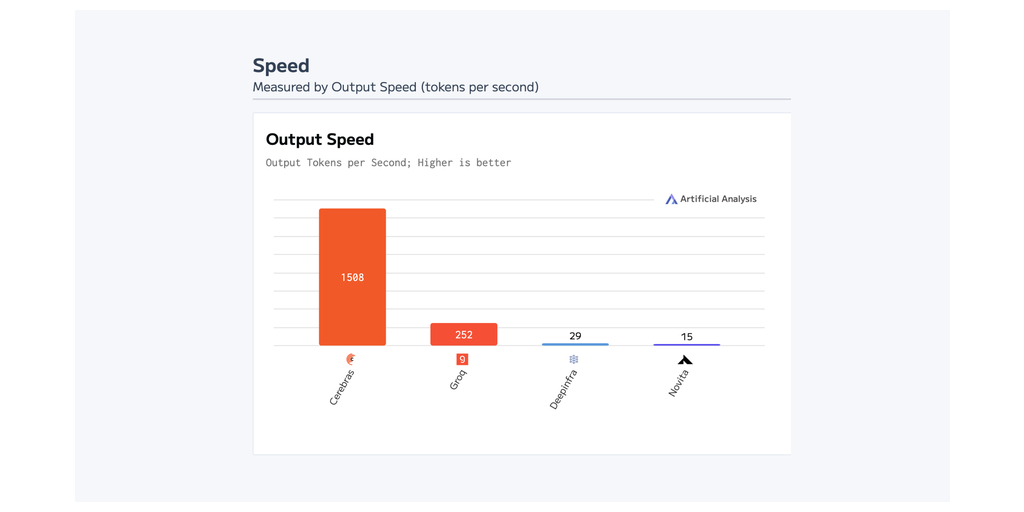Click the thin purple Novita bar line
1024x512 pixels.
pyautogui.click(x=686, y=344)
